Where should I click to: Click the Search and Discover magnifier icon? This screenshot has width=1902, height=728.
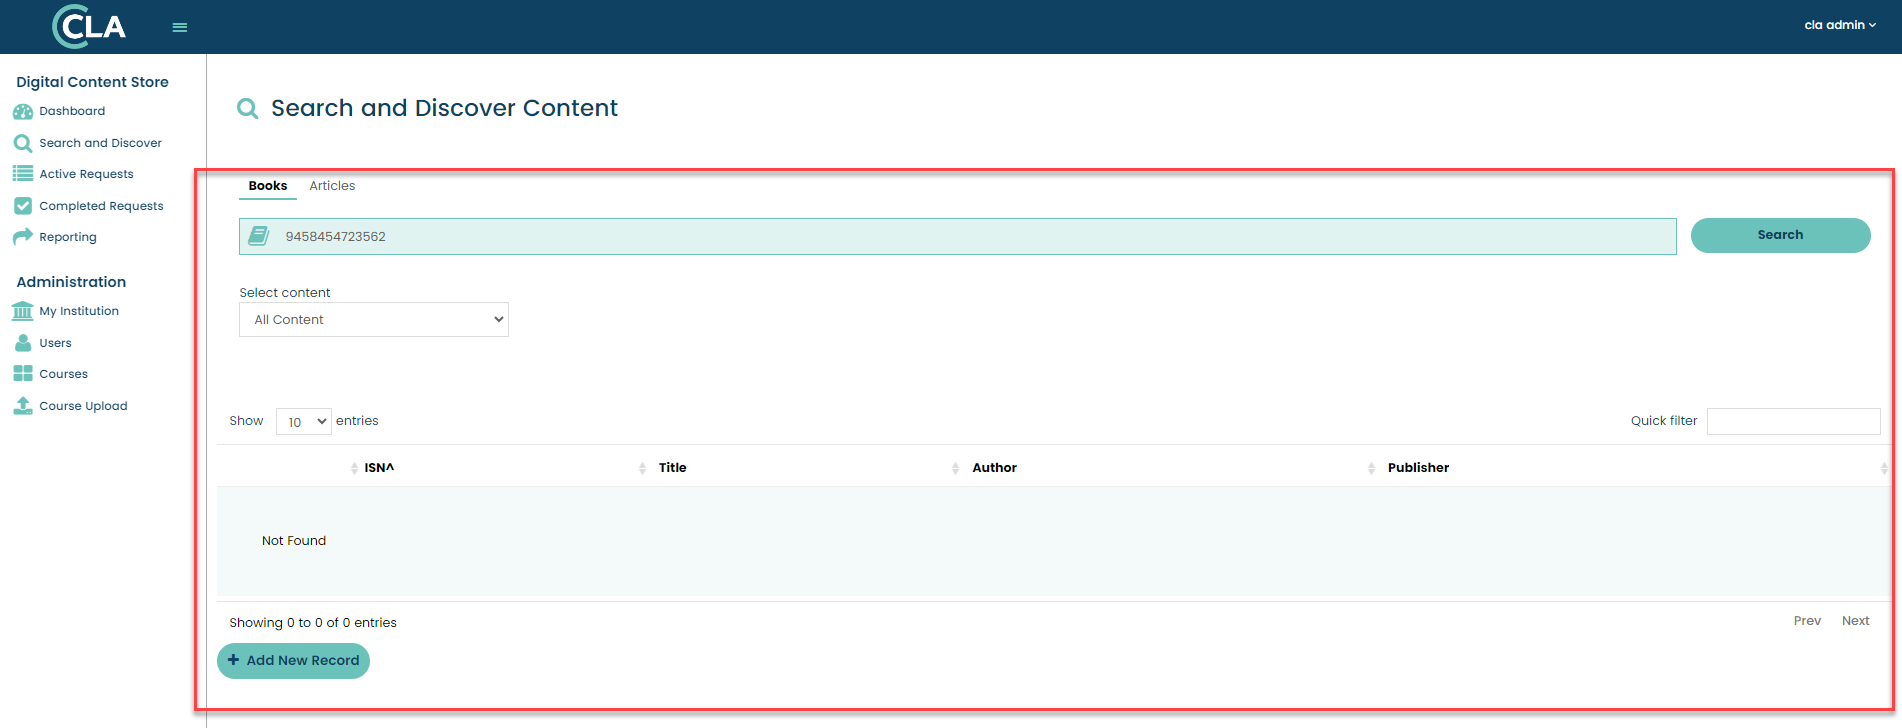23,144
